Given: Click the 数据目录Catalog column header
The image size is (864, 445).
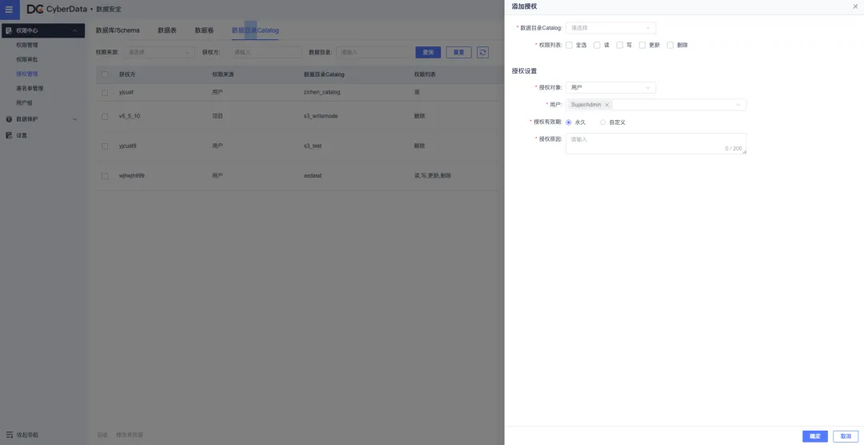Looking at the screenshot, I should tap(324, 74).
